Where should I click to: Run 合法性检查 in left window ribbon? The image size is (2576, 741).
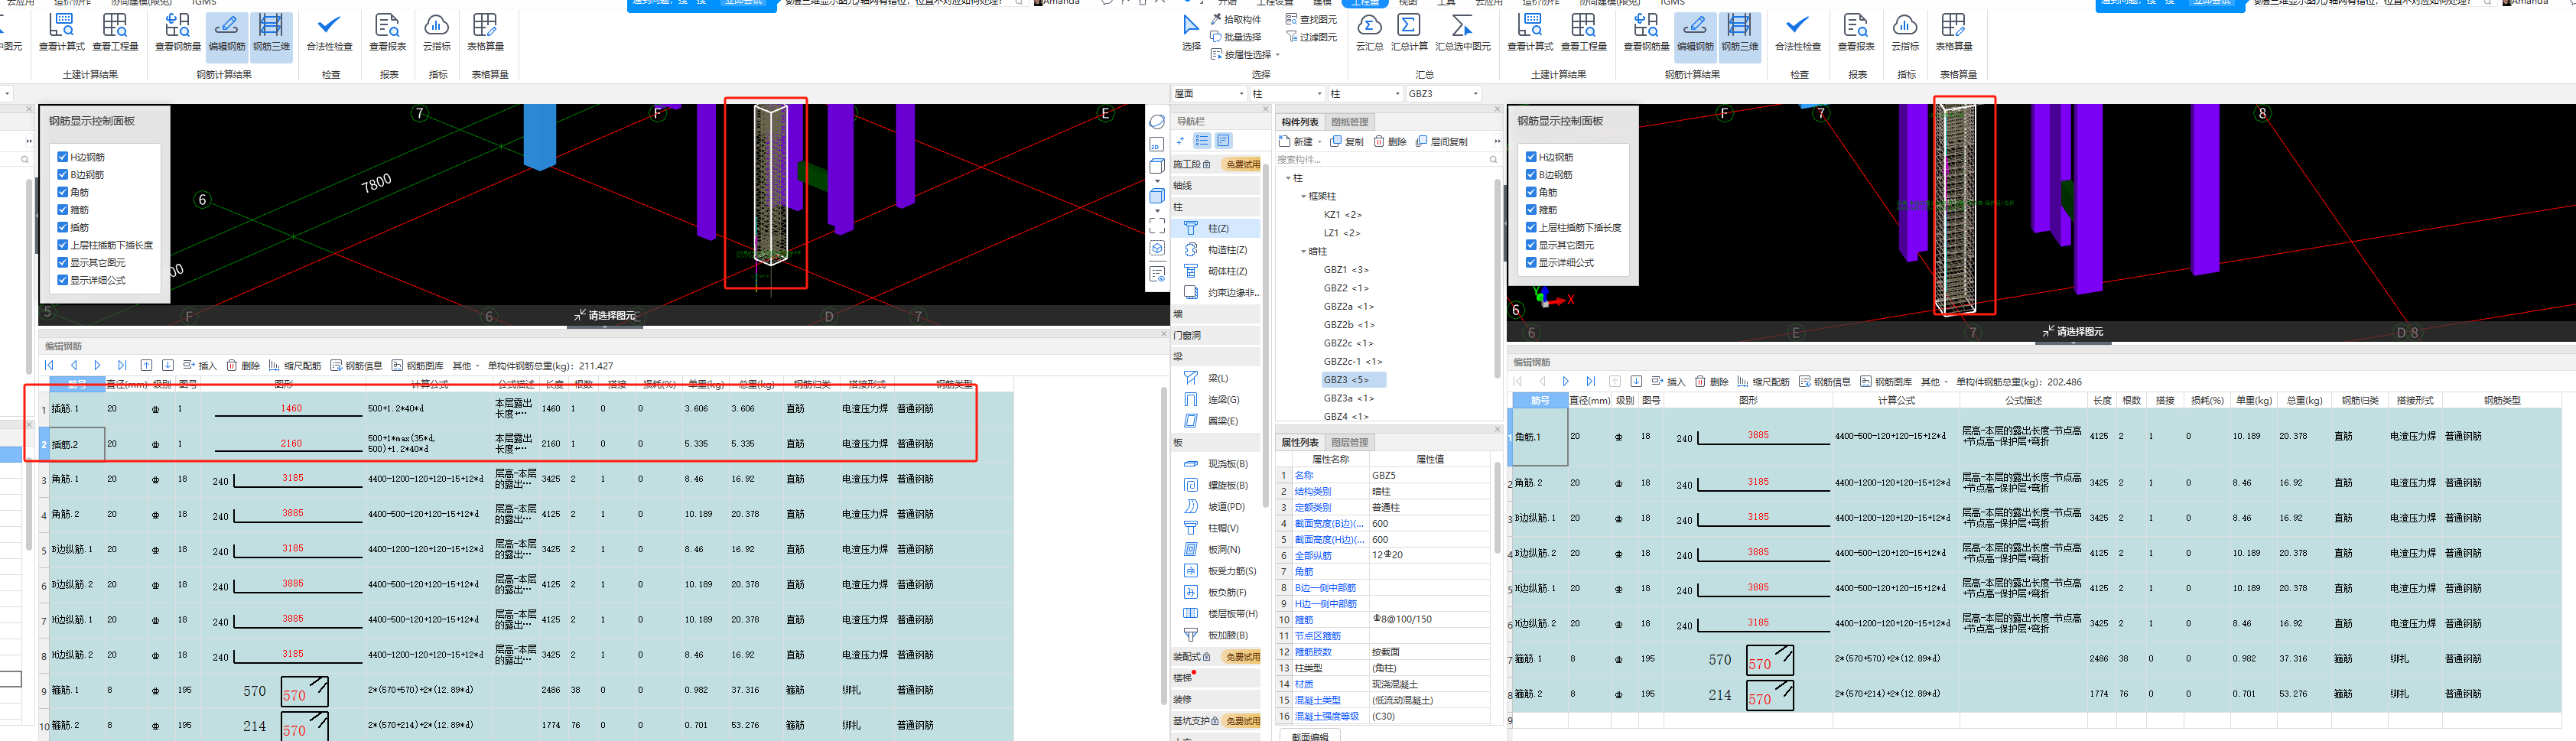(x=329, y=32)
